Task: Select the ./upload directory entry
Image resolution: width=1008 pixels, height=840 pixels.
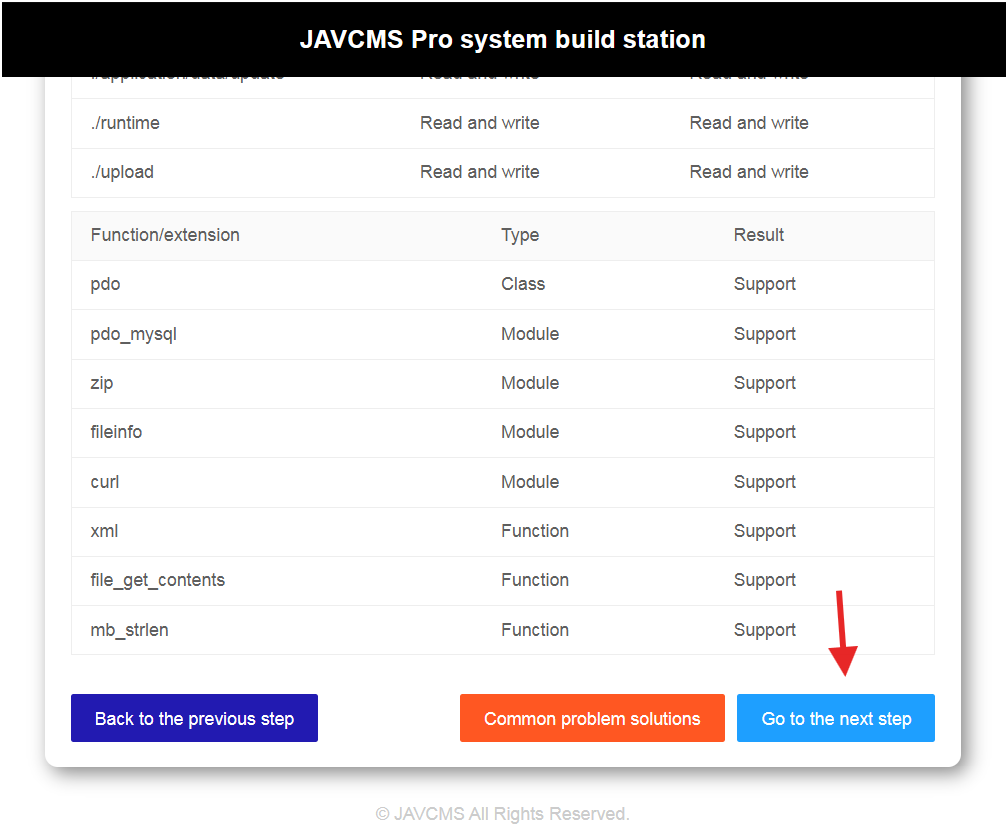Action: (x=122, y=172)
